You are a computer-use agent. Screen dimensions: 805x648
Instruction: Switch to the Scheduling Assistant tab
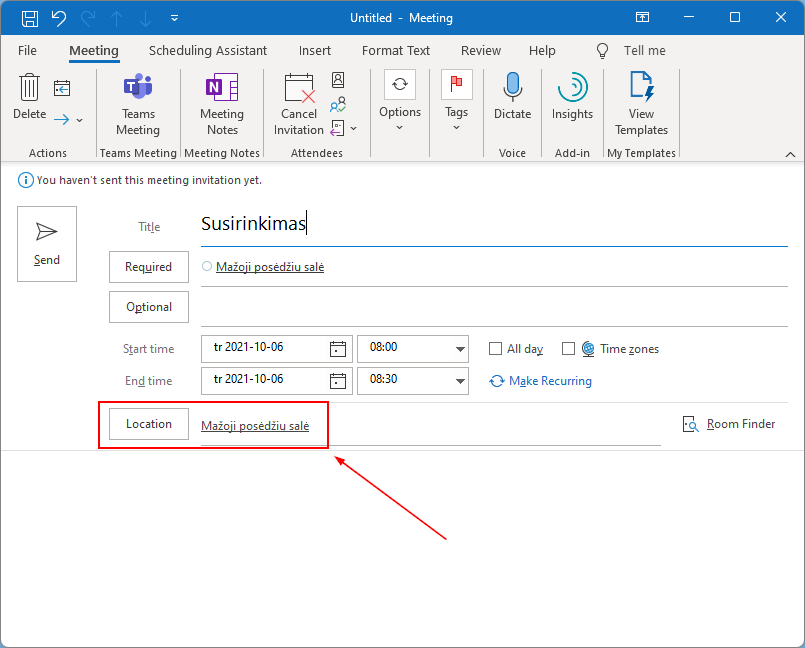point(208,51)
